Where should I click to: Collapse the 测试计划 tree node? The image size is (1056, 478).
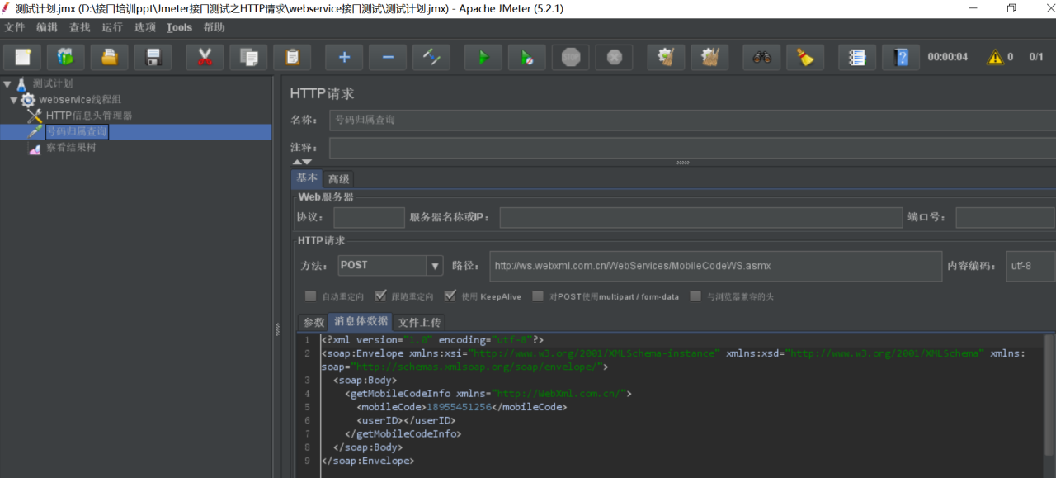[7, 83]
